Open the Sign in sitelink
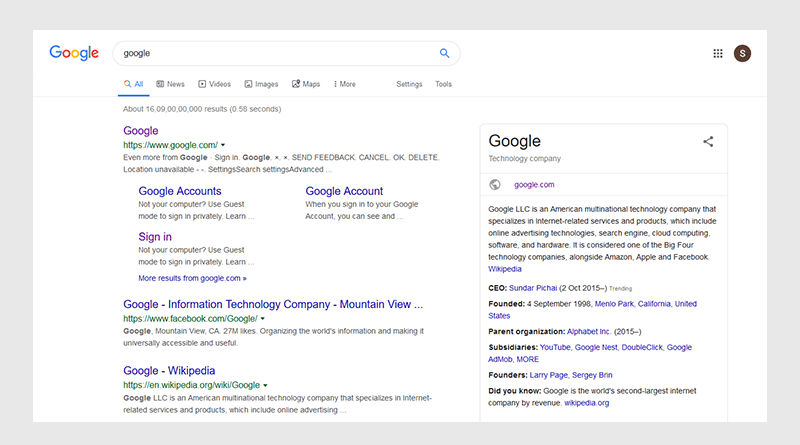 pos(155,237)
